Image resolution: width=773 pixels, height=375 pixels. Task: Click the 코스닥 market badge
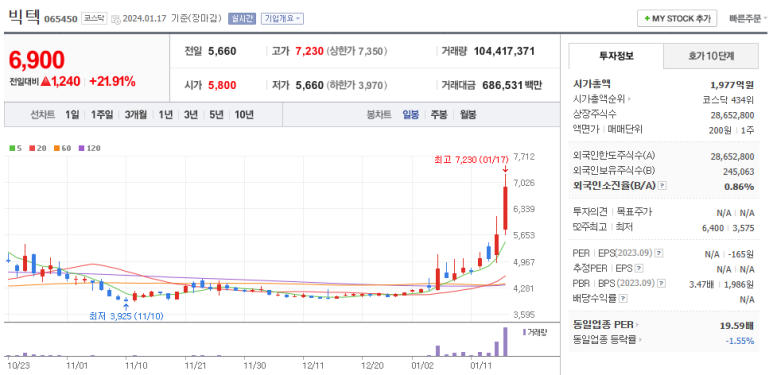click(94, 19)
